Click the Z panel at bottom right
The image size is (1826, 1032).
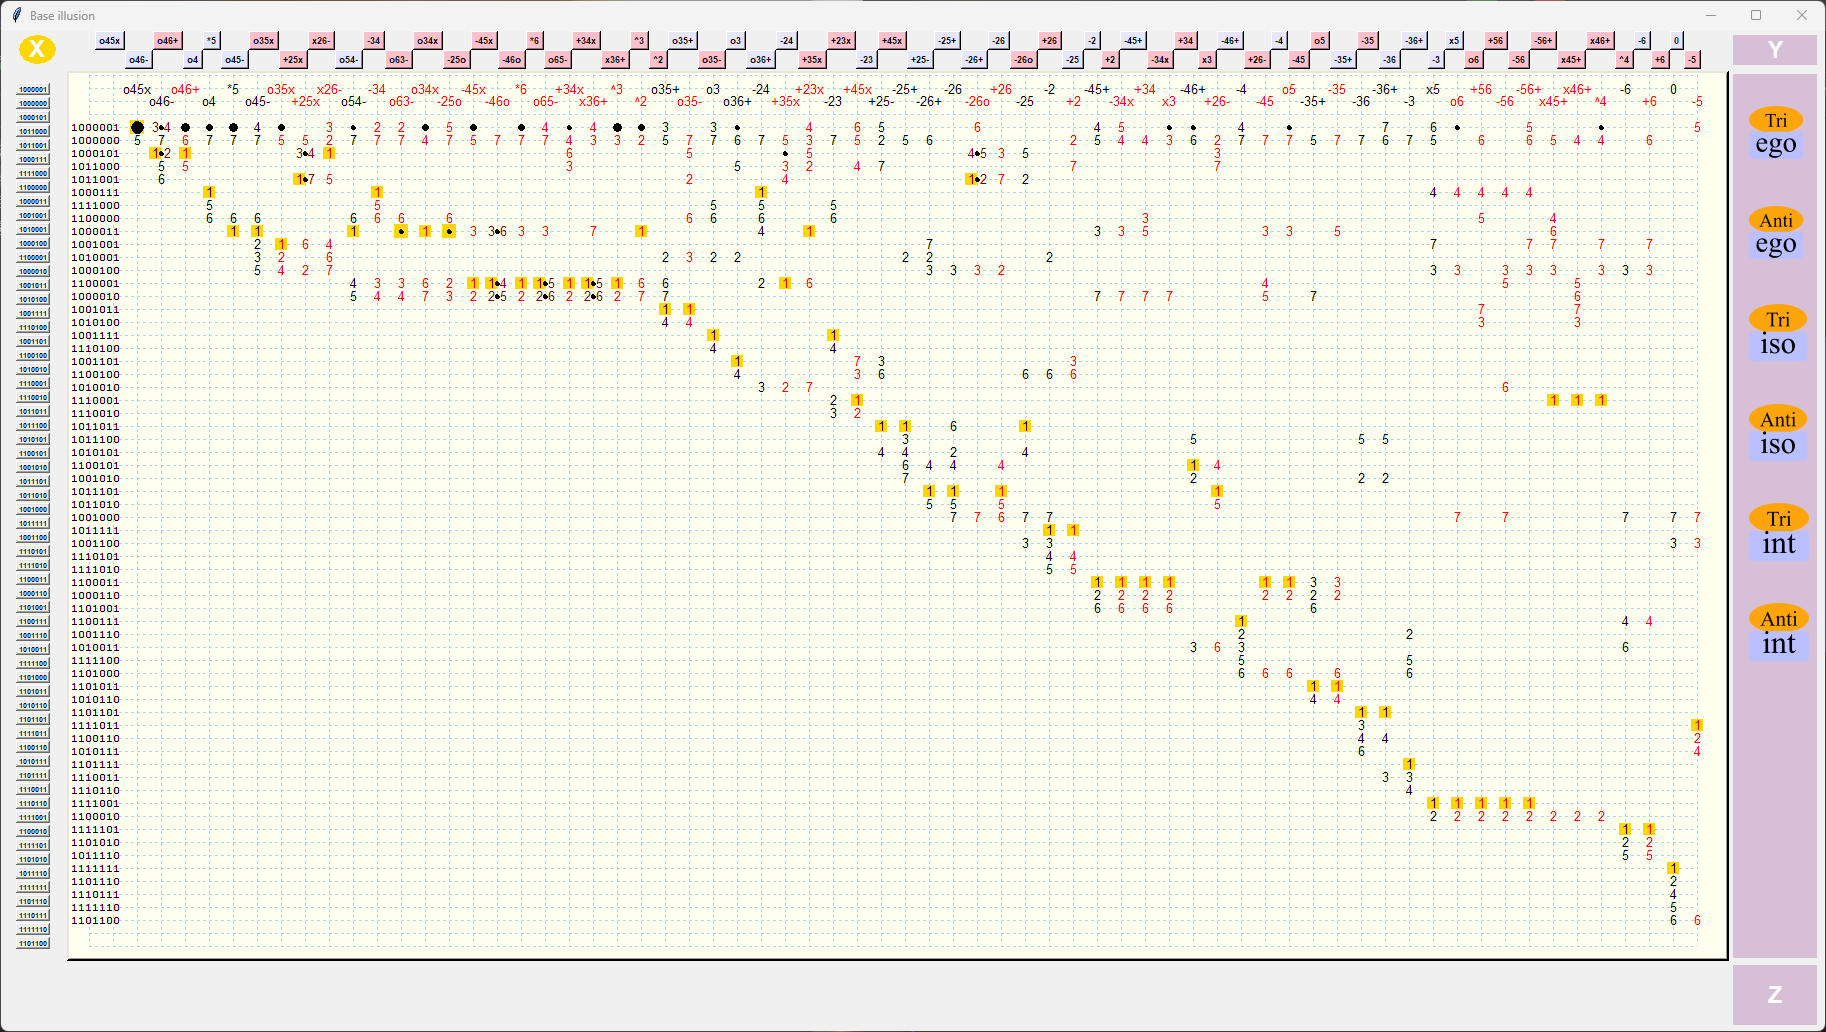tap(1775, 994)
